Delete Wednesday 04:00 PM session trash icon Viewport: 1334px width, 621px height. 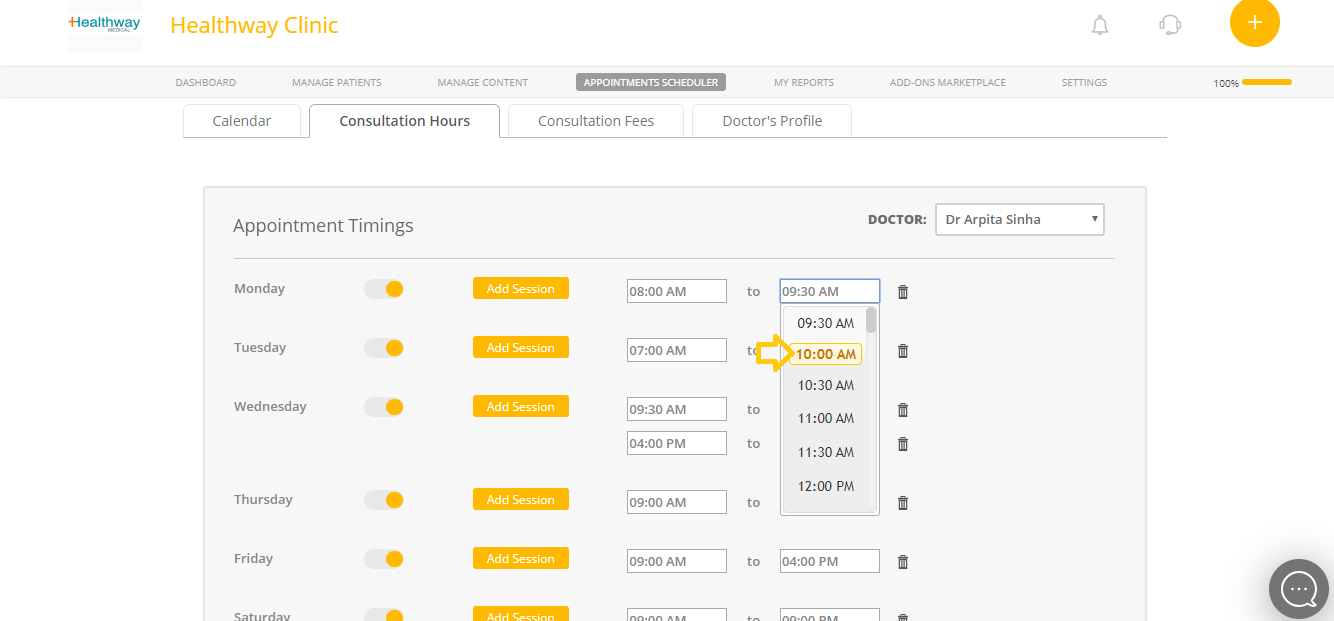pyautogui.click(x=903, y=444)
